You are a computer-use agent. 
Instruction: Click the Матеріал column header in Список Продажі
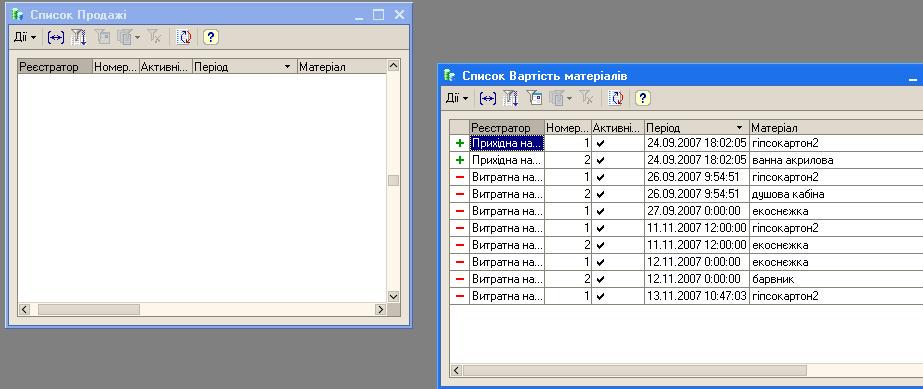pyautogui.click(x=341, y=67)
